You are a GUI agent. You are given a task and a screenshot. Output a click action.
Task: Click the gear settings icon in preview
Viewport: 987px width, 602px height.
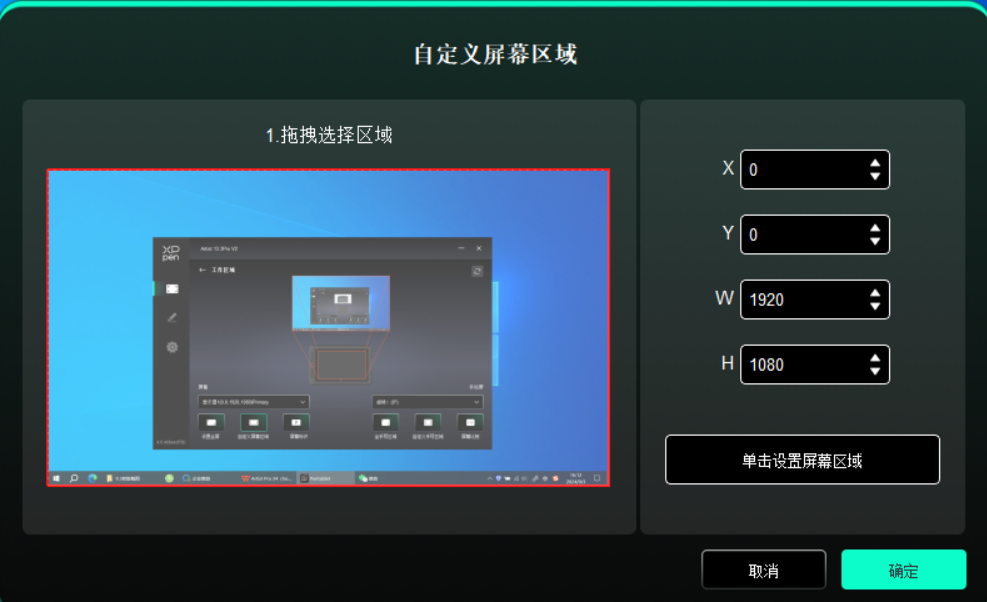coord(172,347)
